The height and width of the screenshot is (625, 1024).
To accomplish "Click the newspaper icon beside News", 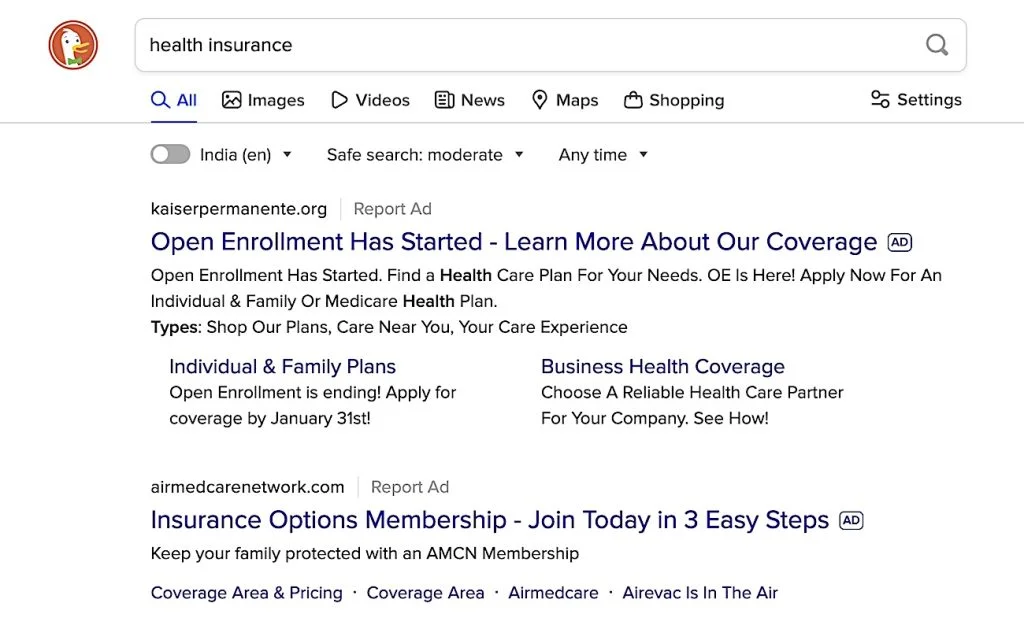I will 442,100.
